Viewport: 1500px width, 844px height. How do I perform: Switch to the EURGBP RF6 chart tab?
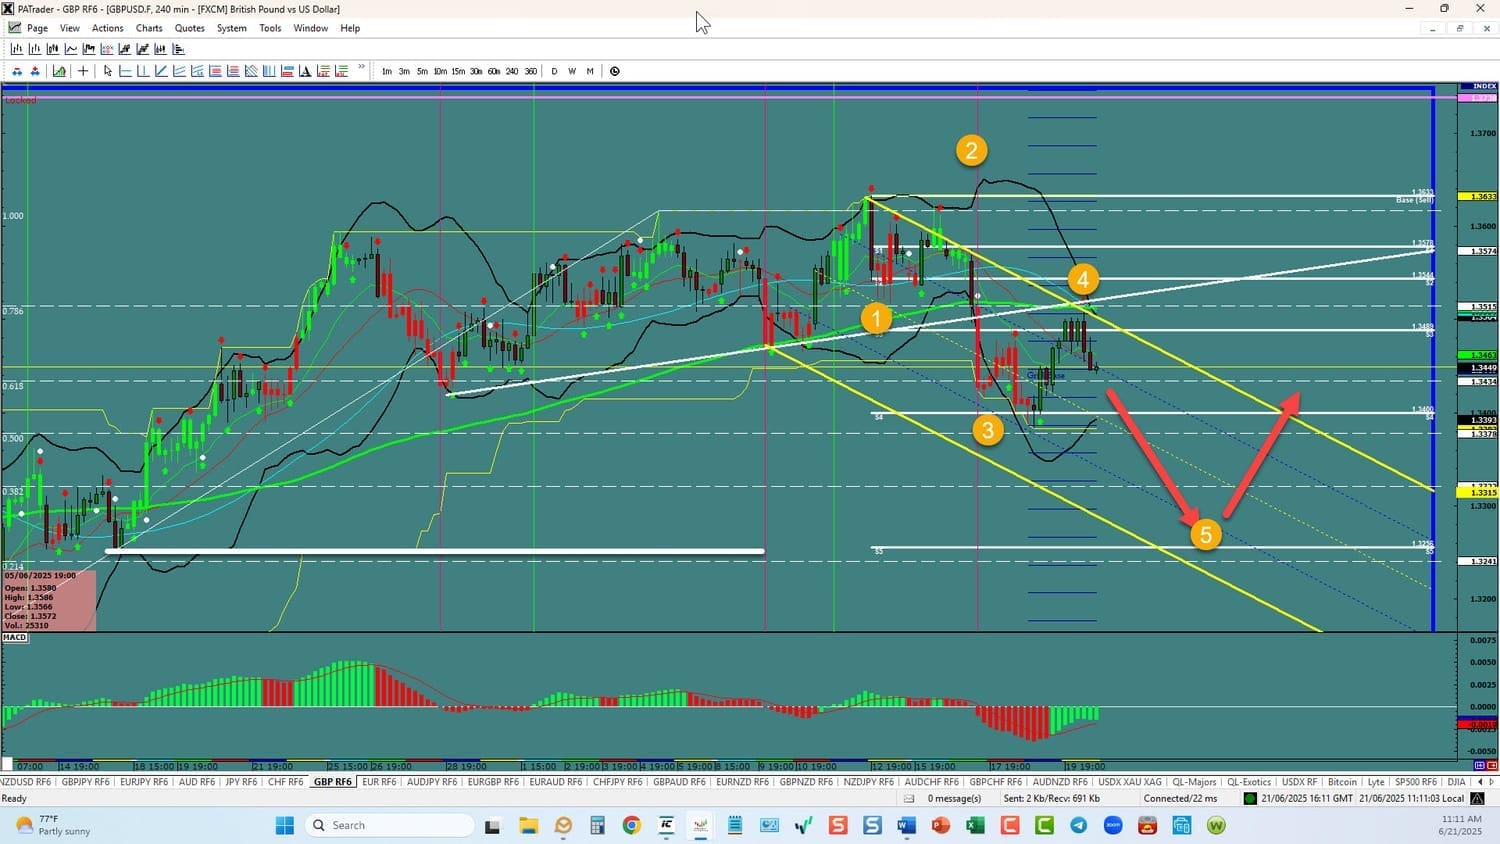(x=493, y=782)
